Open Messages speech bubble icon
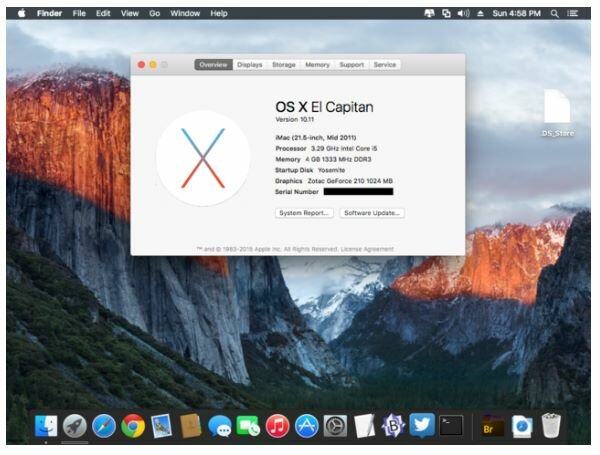Image resolution: width=600 pixels, height=455 pixels. pyautogui.click(x=220, y=426)
